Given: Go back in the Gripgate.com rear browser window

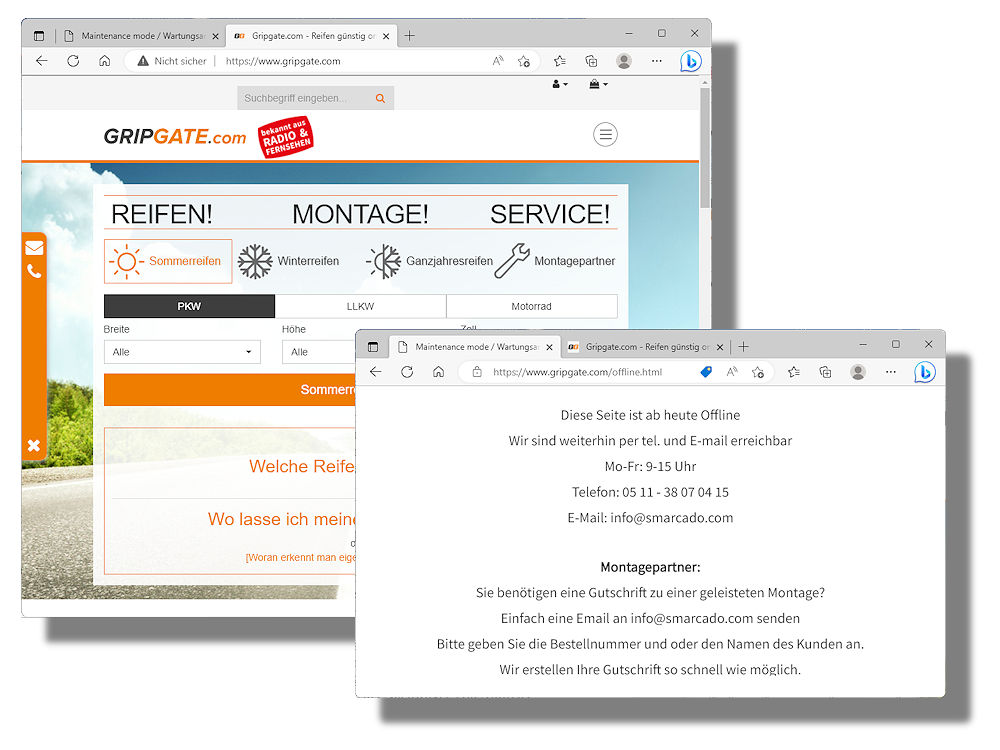Looking at the screenshot, I should click(42, 61).
